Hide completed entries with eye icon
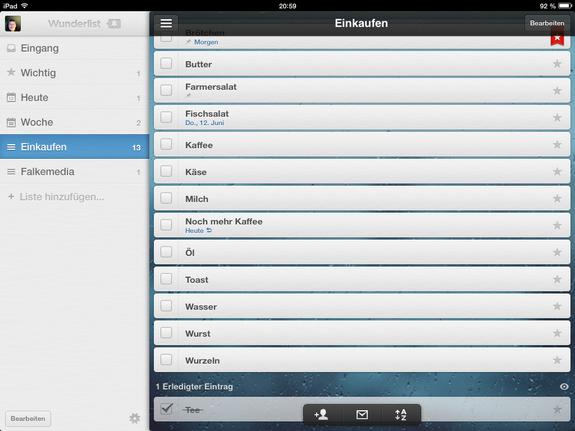This screenshot has width=575, height=431. click(564, 387)
